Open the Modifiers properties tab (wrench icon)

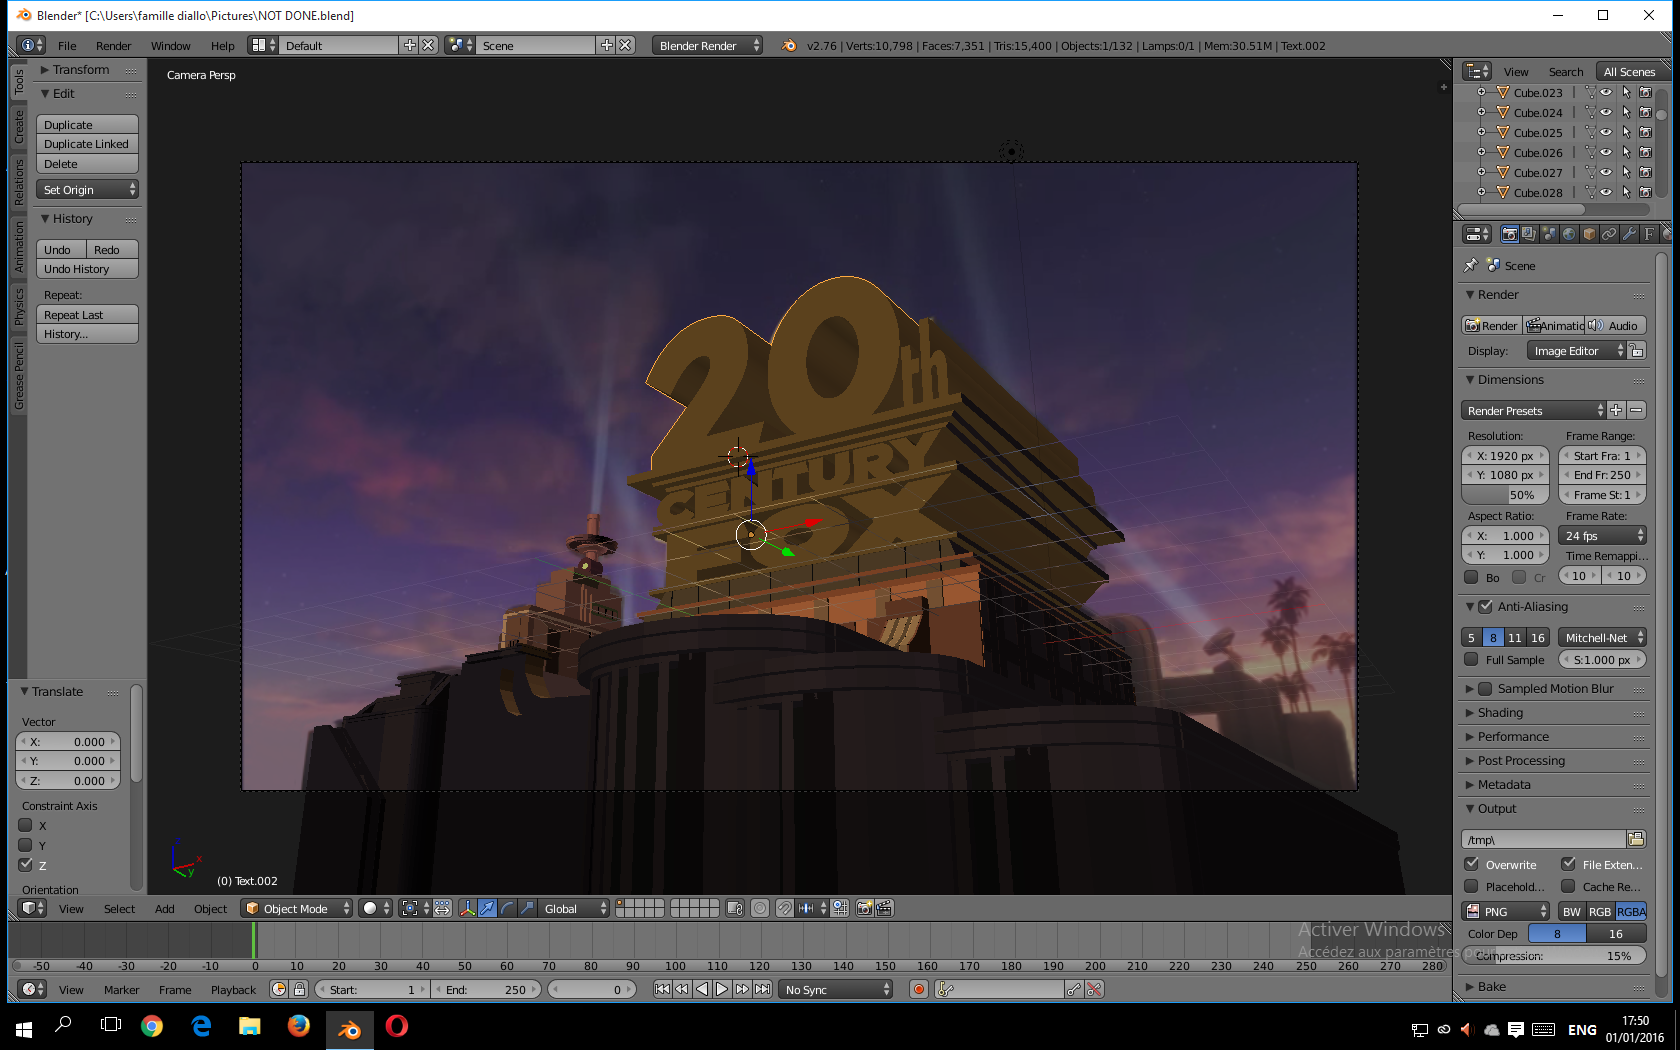[1629, 234]
